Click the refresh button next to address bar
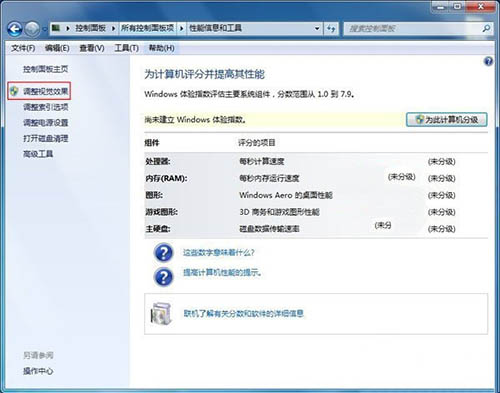 [331, 28]
